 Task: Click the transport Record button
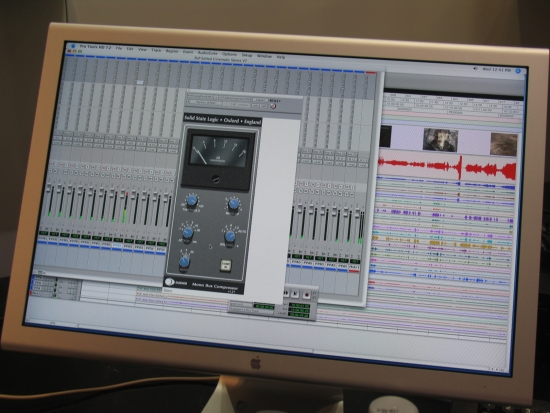[x=307, y=295]
